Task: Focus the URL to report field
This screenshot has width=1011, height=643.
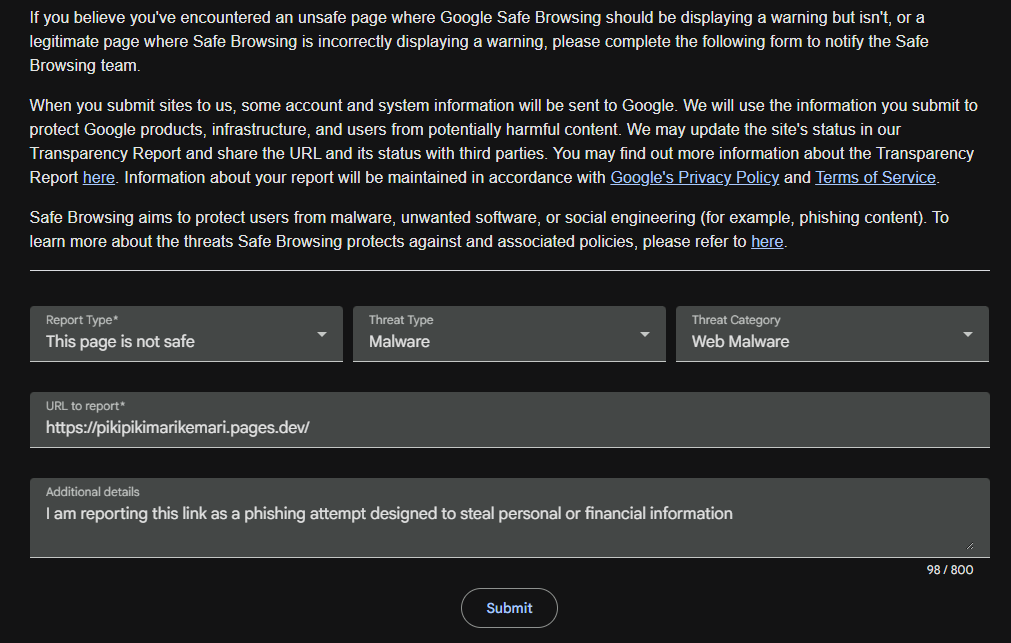Action: tap(509, 420)
